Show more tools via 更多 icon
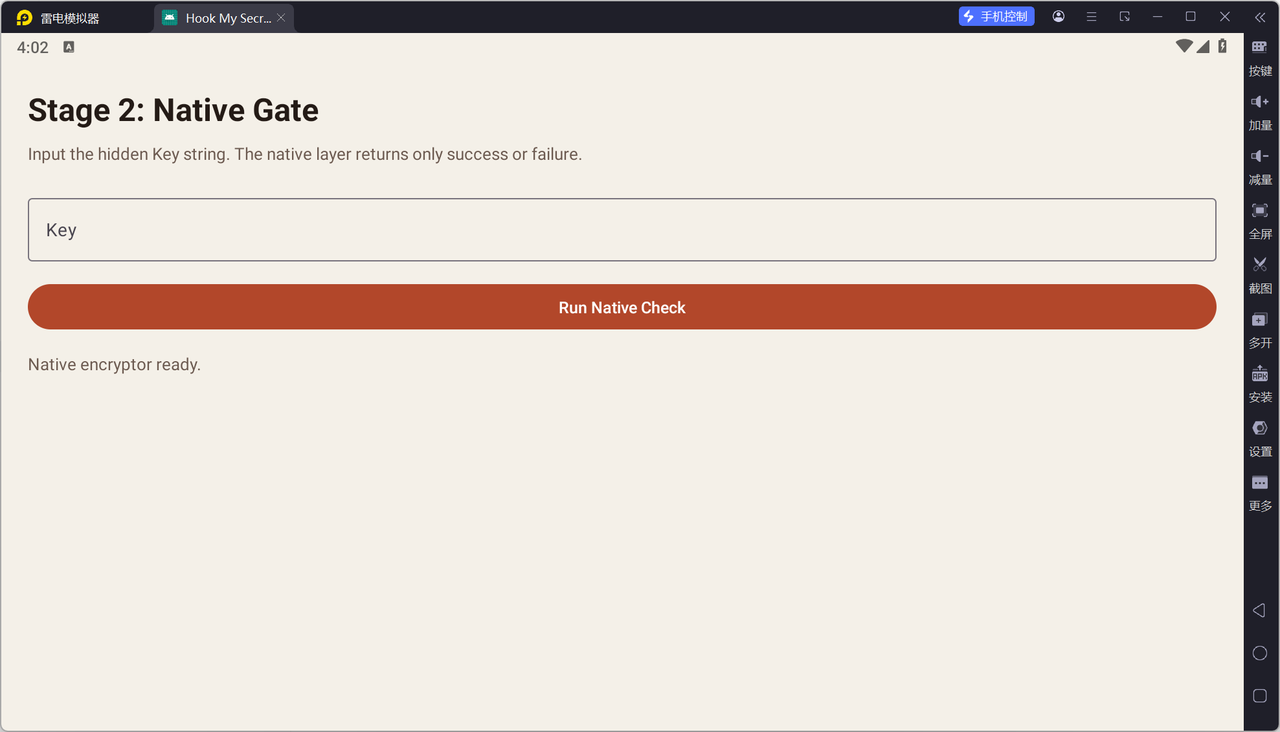1280x732 pixels. [1260, 492]
